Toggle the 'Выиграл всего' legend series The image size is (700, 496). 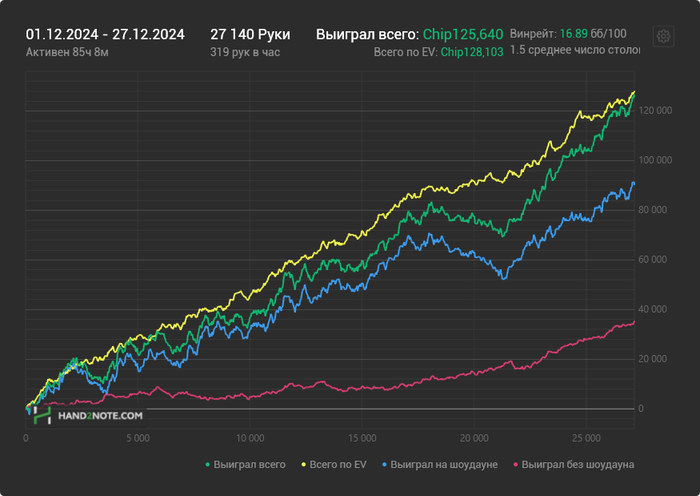(x=245, y=465)
